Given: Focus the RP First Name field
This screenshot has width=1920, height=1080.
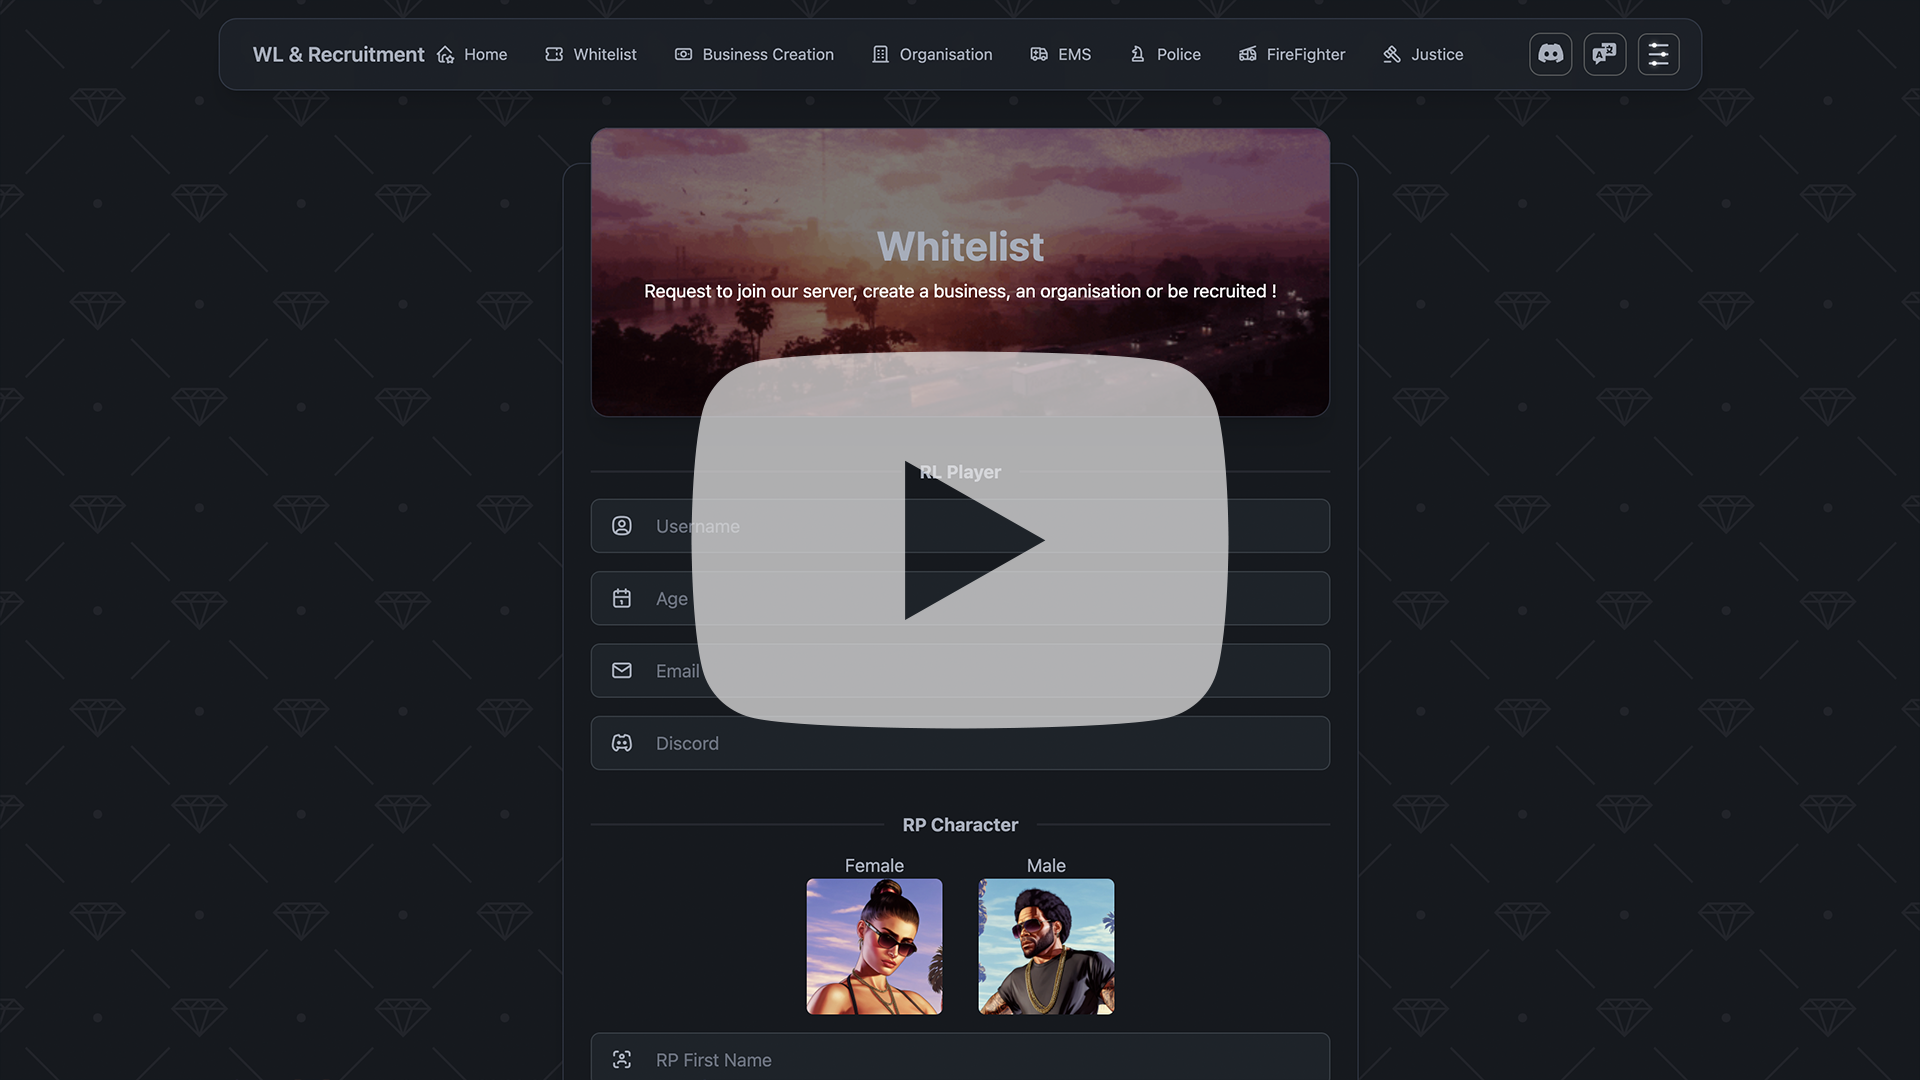Looking at the screenshot, I should click(x=960, y=1057).
